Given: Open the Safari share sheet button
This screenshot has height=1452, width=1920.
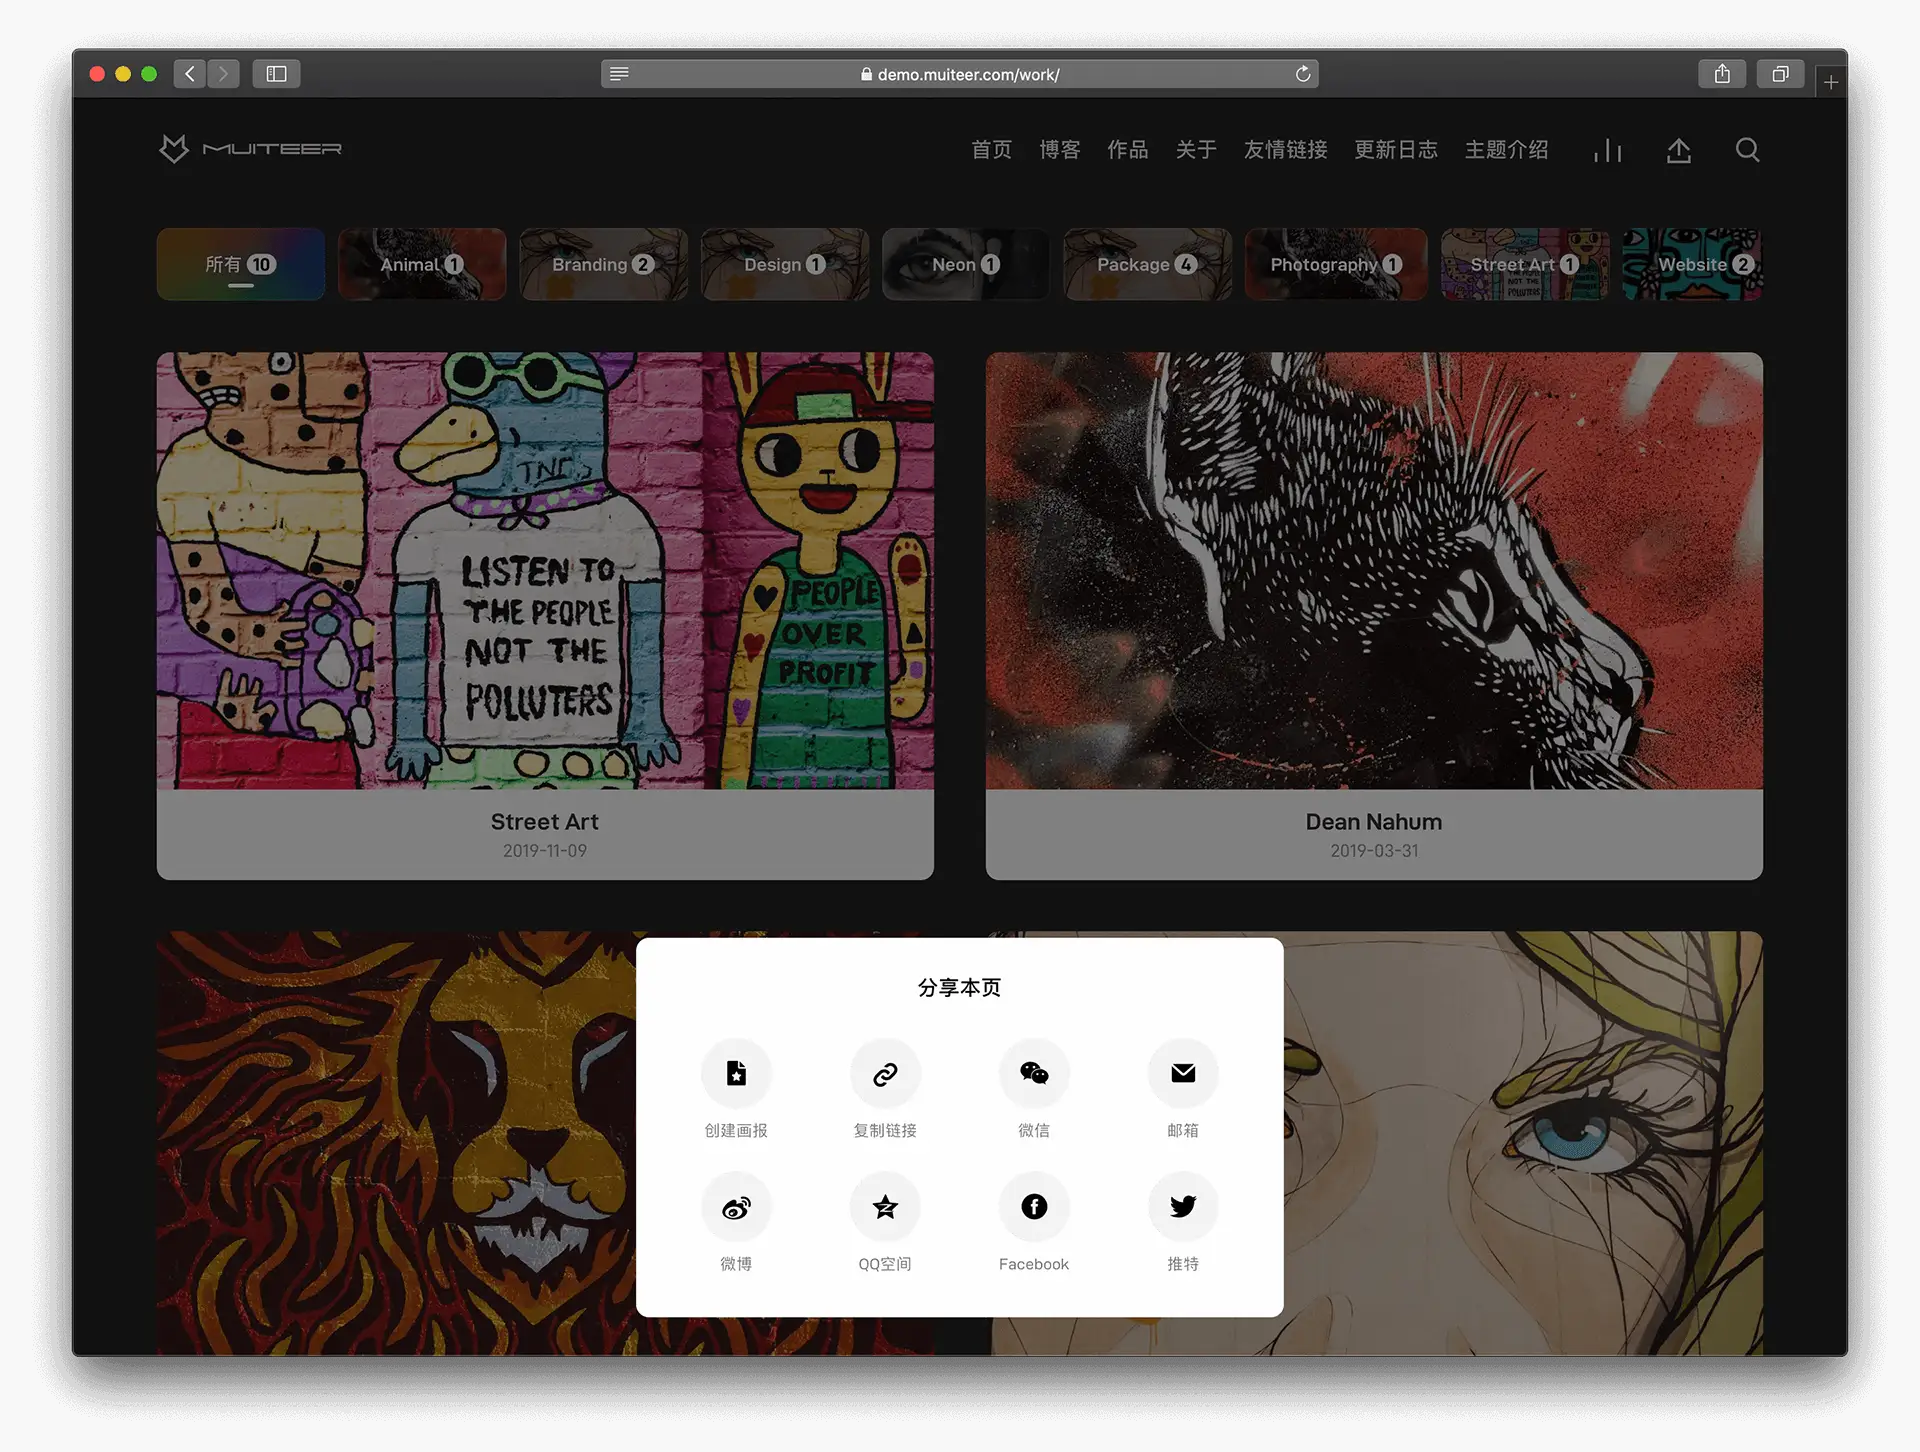Looking at the screenshot, I should [x=1722, y=74].
